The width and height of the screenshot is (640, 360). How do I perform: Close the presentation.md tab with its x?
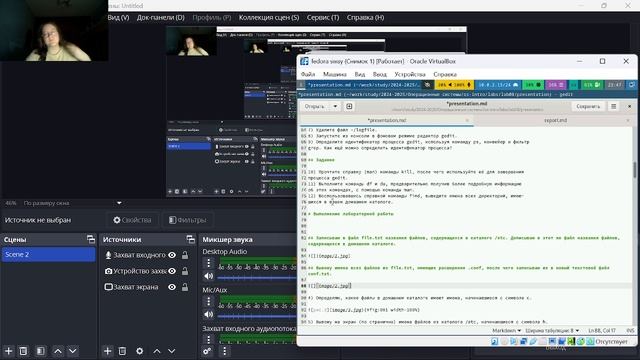pos(467,120)
